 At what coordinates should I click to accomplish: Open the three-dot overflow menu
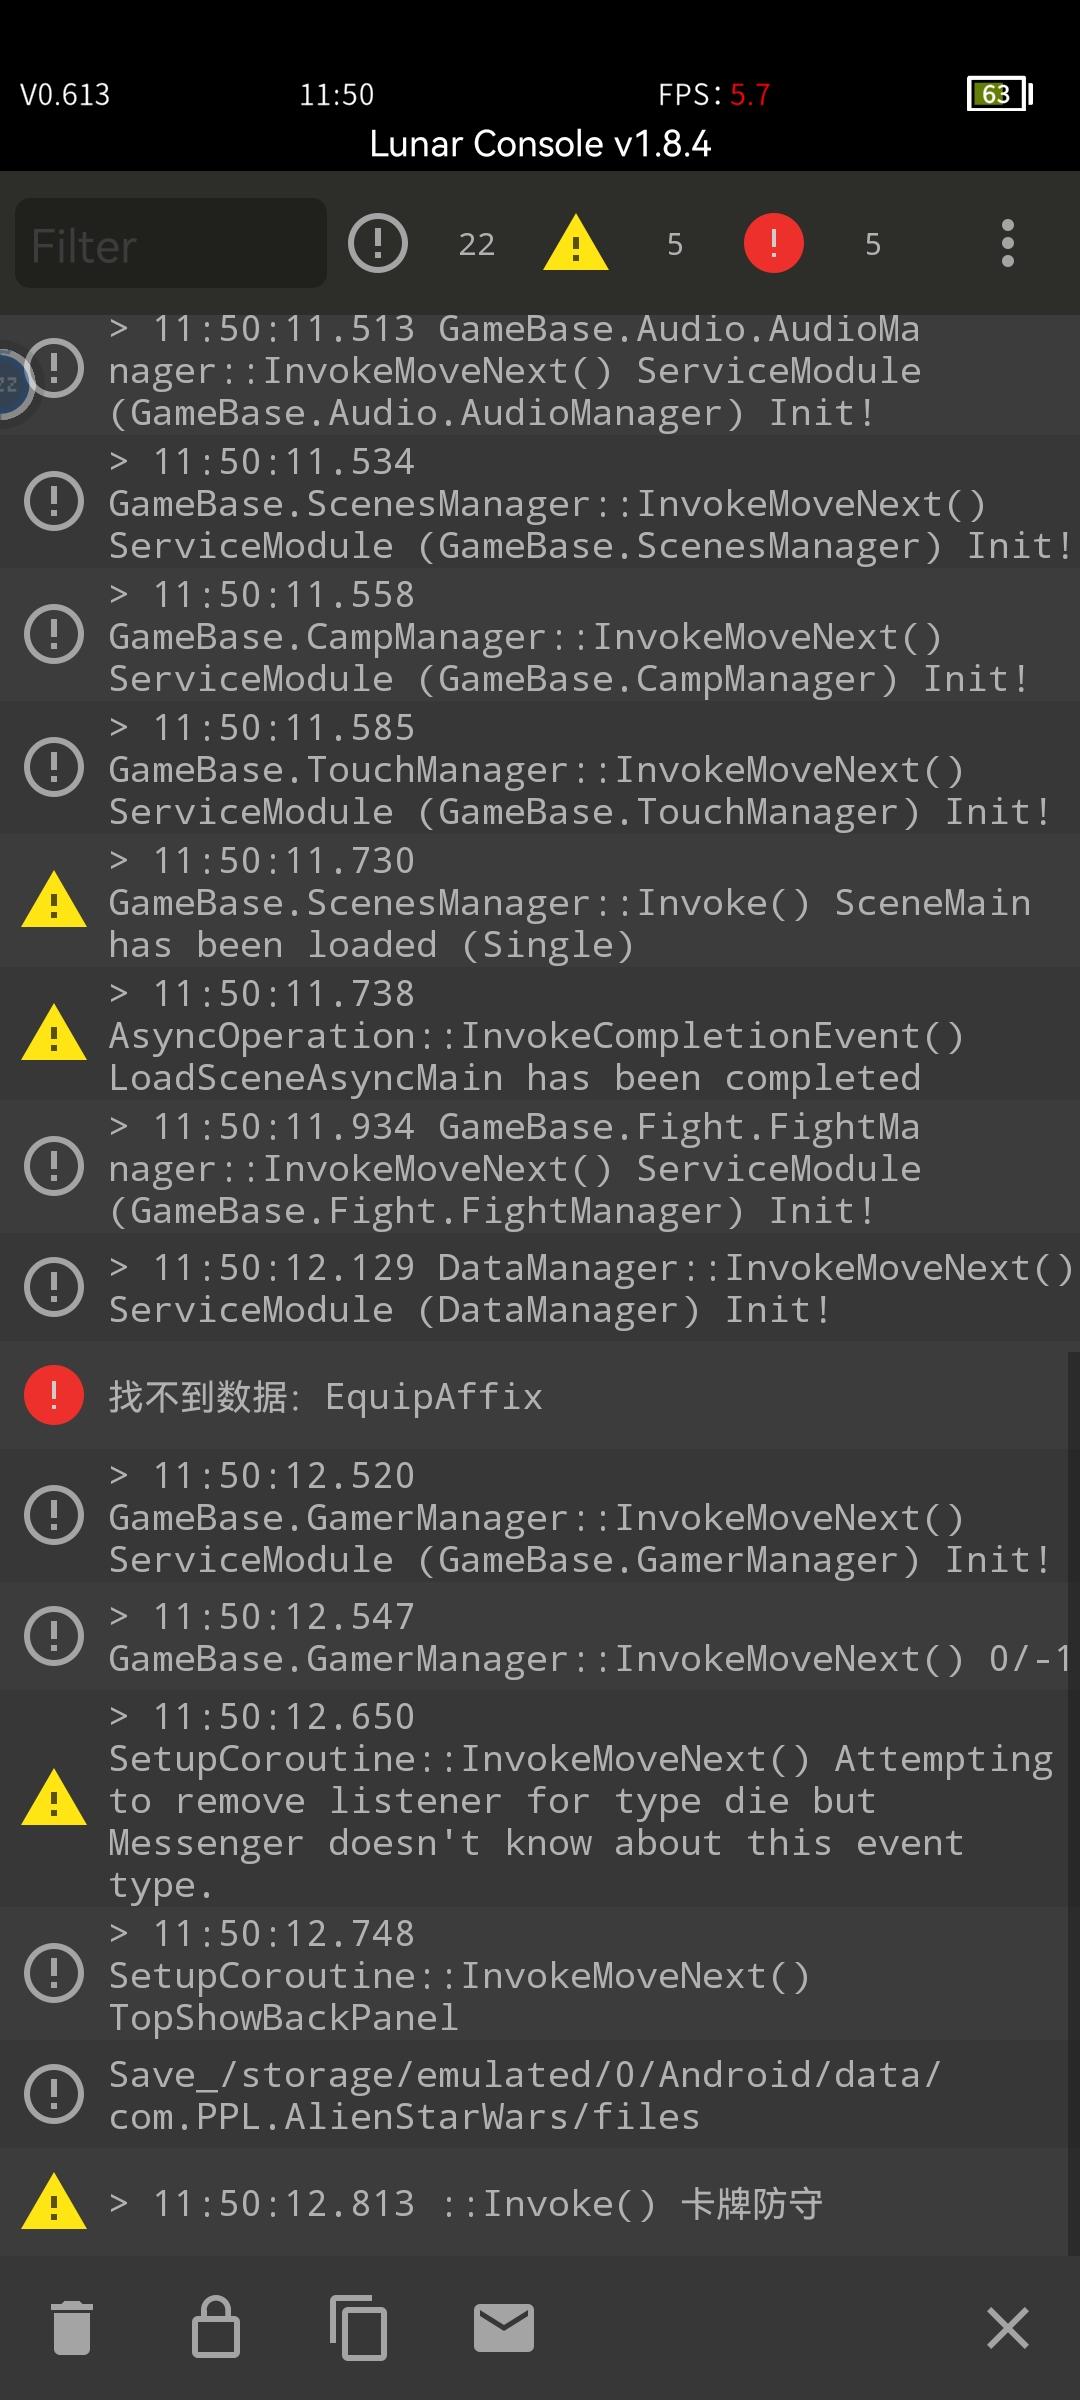1007,244
